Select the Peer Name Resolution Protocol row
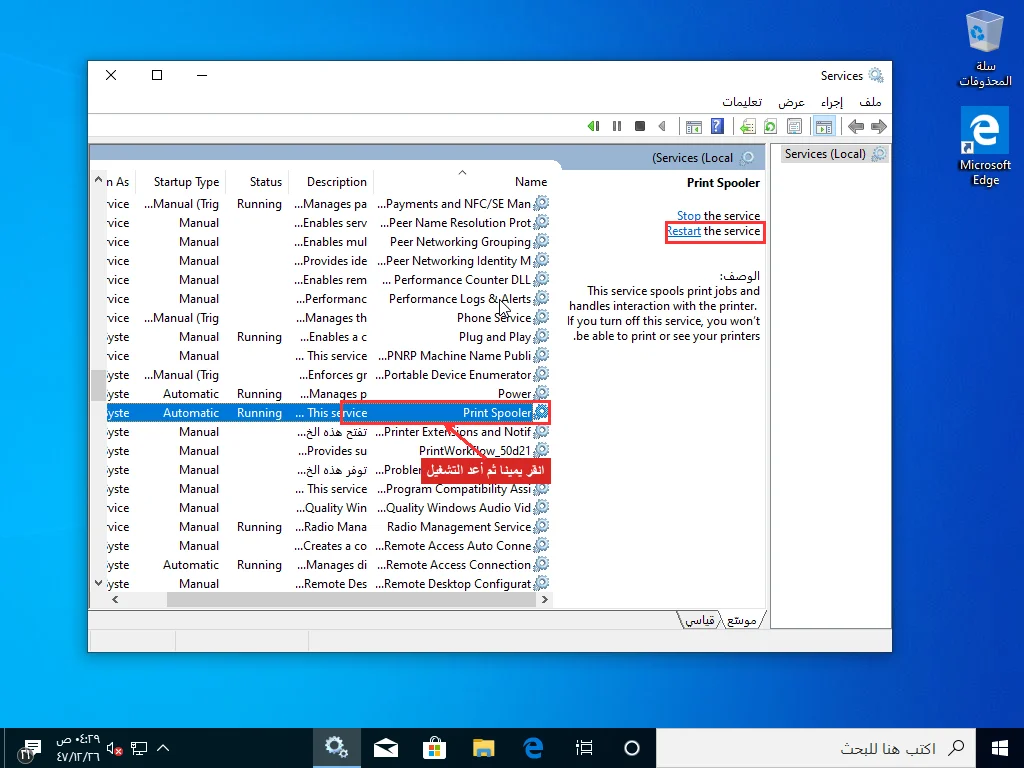The height and width of the screenshot is (768, 1024). pos(328,223)
